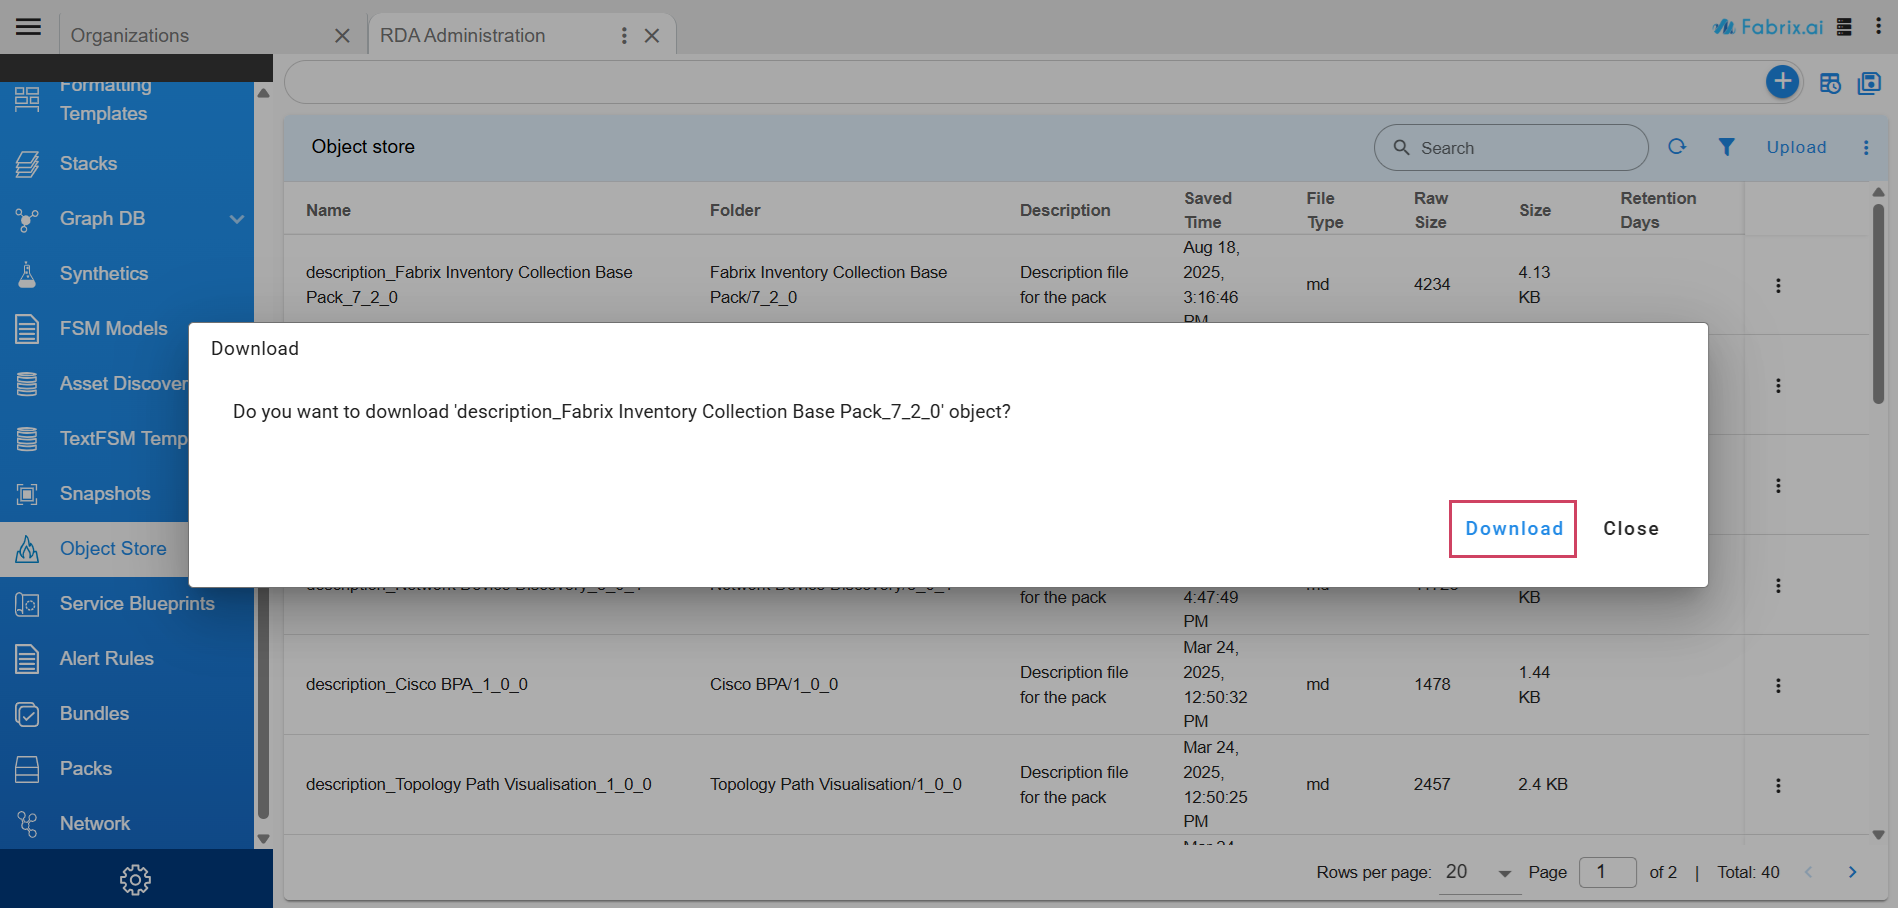Refresh the Object store table
This screenshot has height=908, width=1901.
click(1677, 147)
